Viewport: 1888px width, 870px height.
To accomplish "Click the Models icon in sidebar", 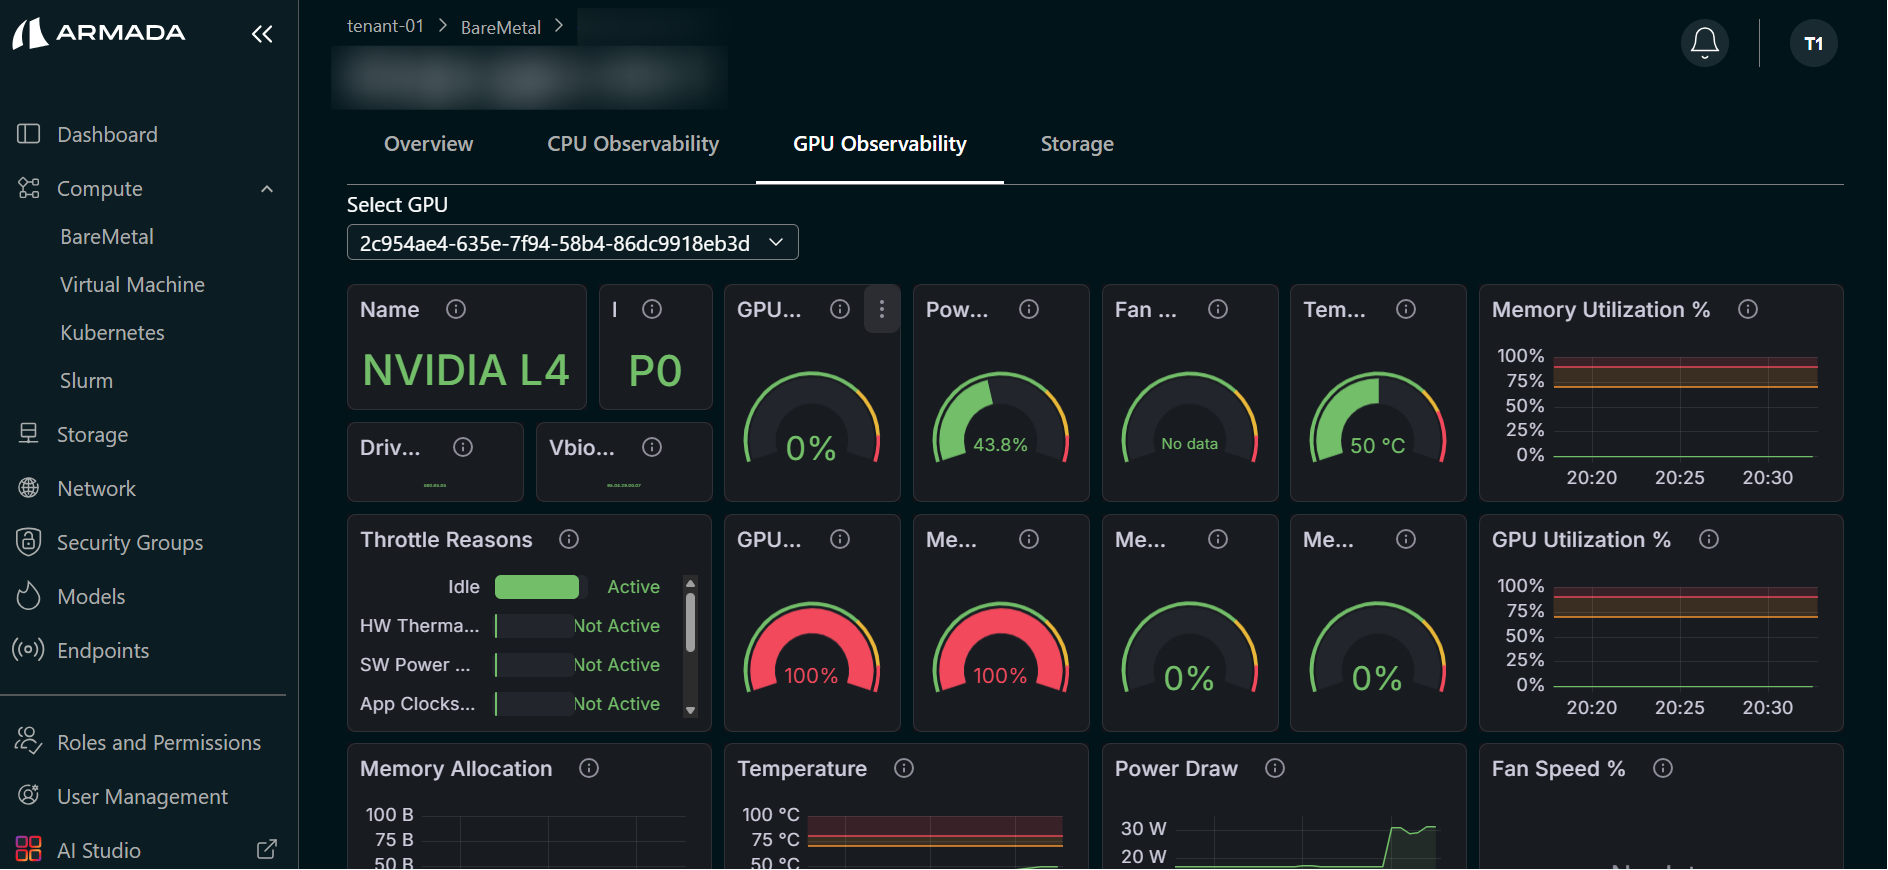I will tap(28, 596).
